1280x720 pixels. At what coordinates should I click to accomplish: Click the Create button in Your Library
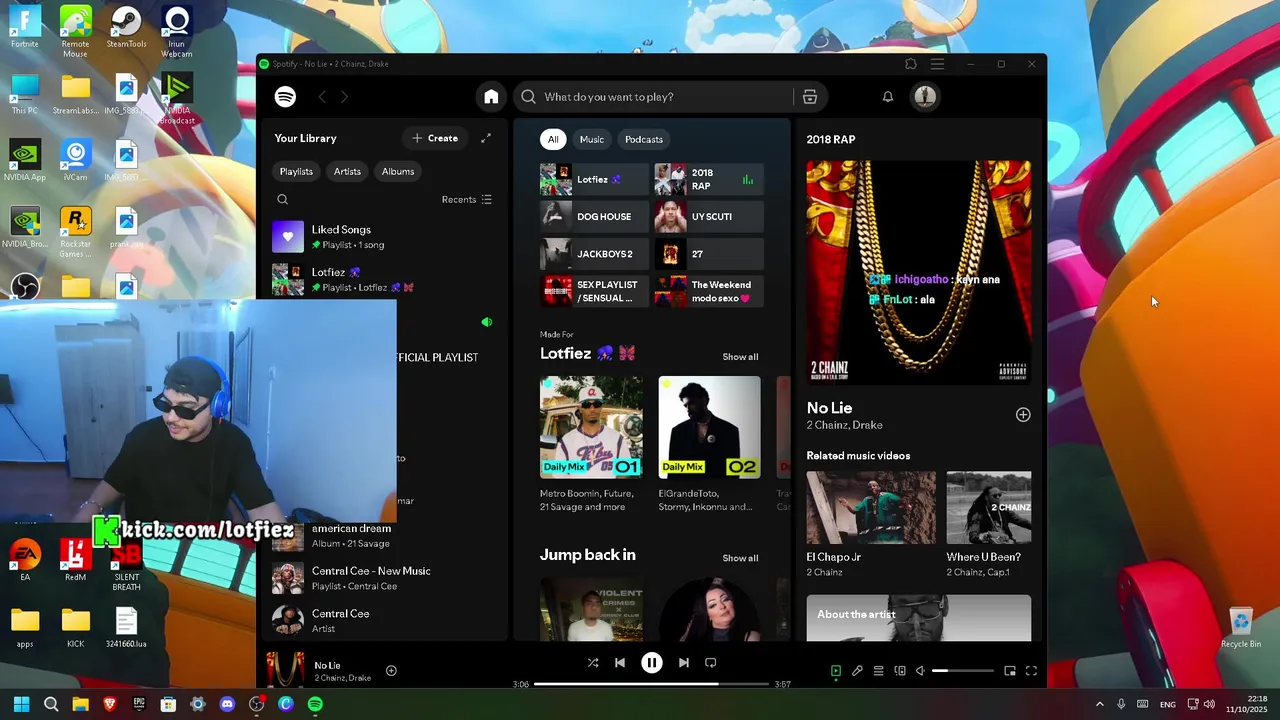(435, 138)
